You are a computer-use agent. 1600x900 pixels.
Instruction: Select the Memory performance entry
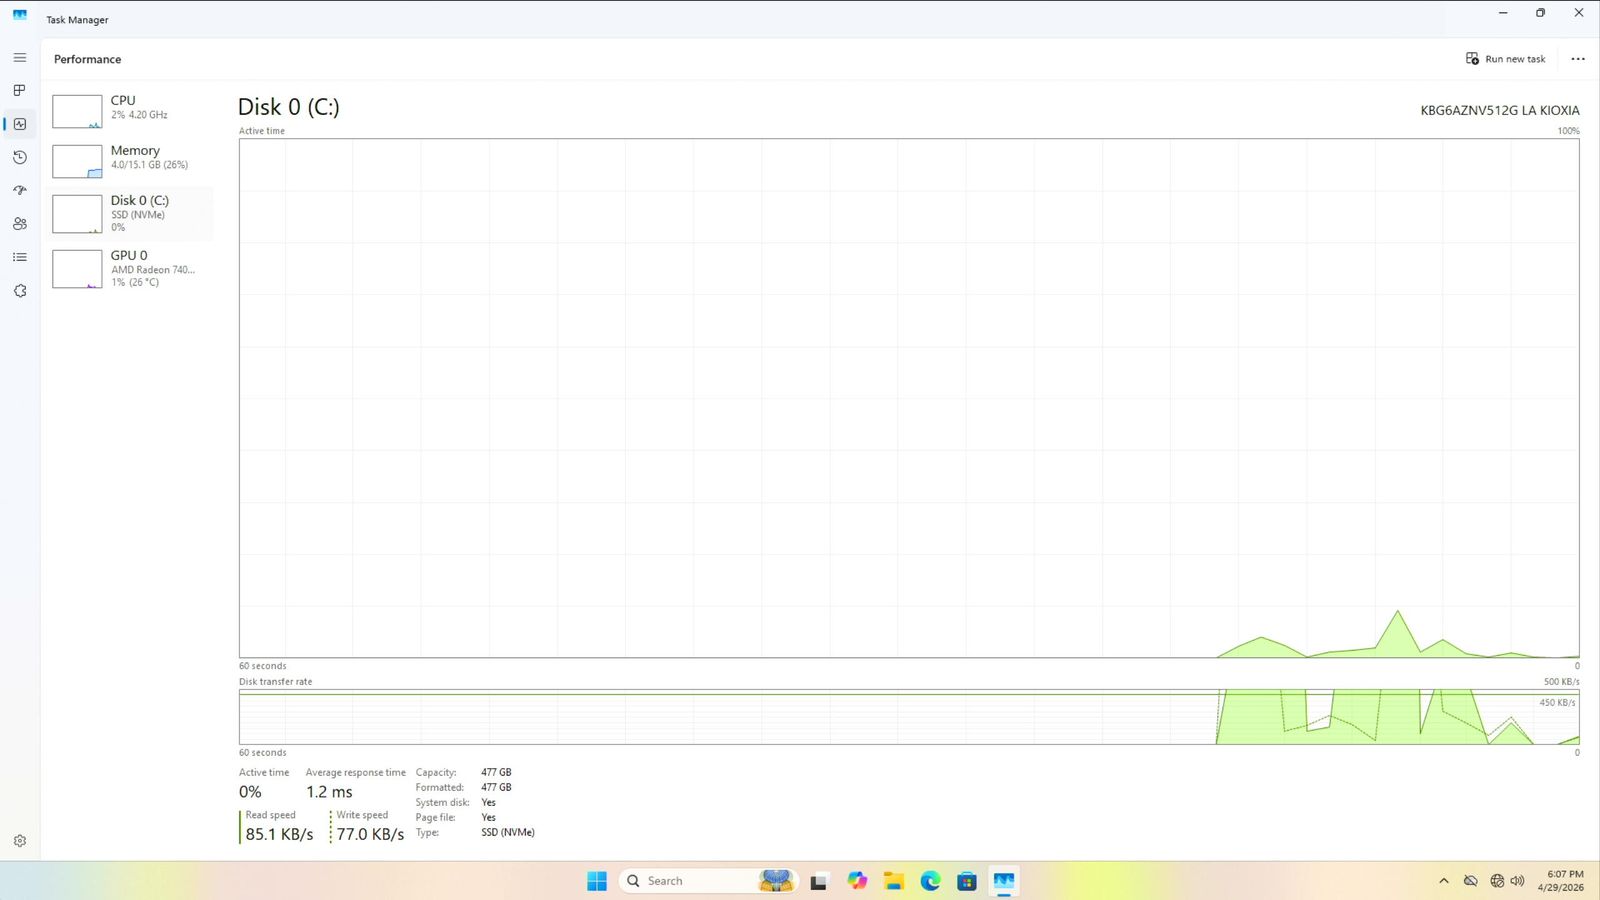(x=132, y=160)
